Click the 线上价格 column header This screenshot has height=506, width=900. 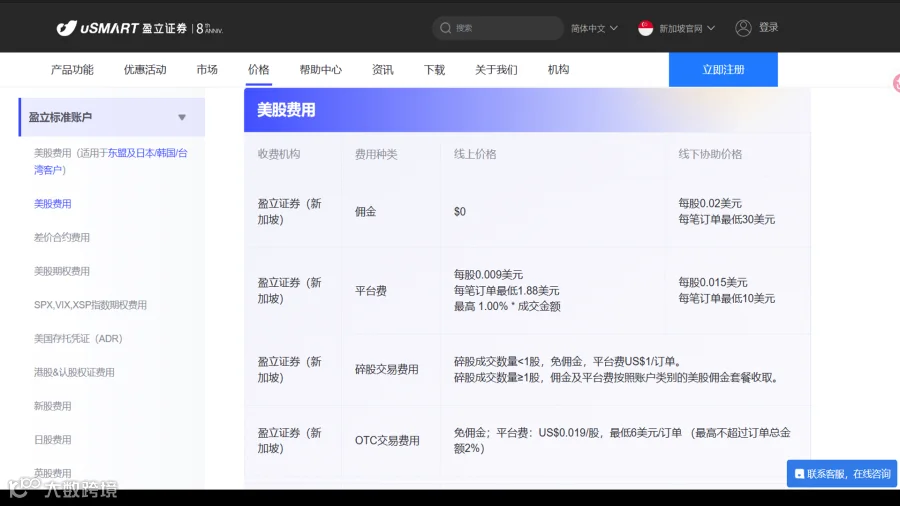pos(475,154)
